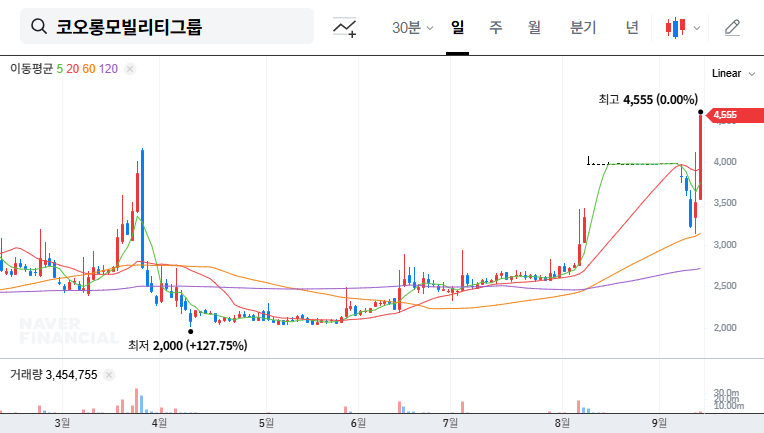Click the 3,500 price axis label
764x433 pixels.
(x=725, y=203)
